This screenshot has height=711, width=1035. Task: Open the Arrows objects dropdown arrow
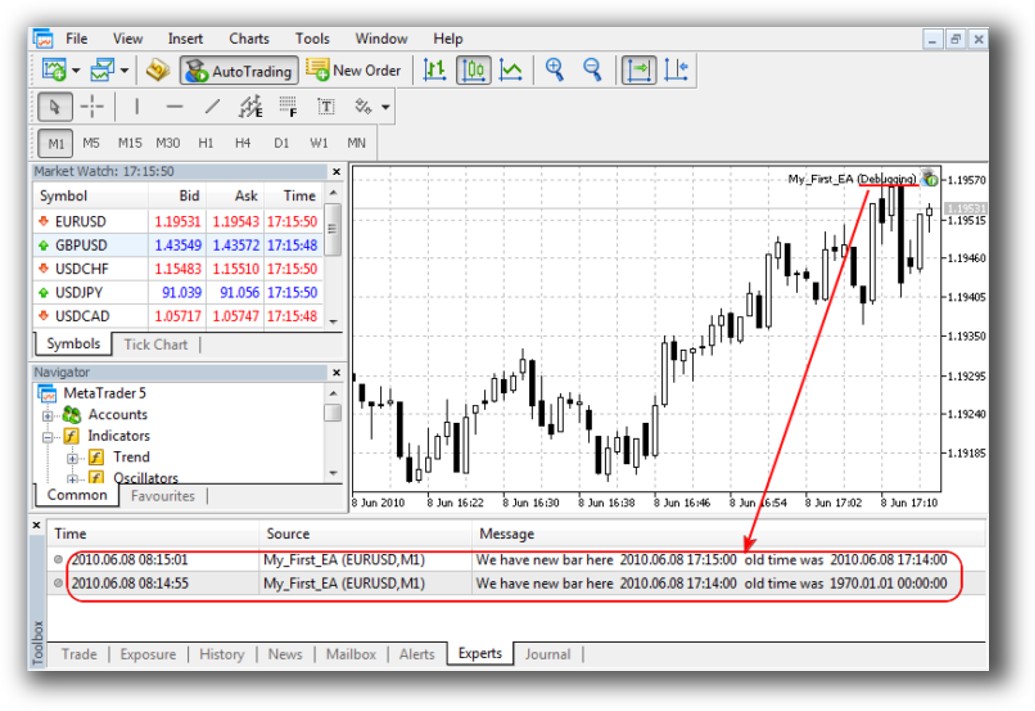[385, 107]
